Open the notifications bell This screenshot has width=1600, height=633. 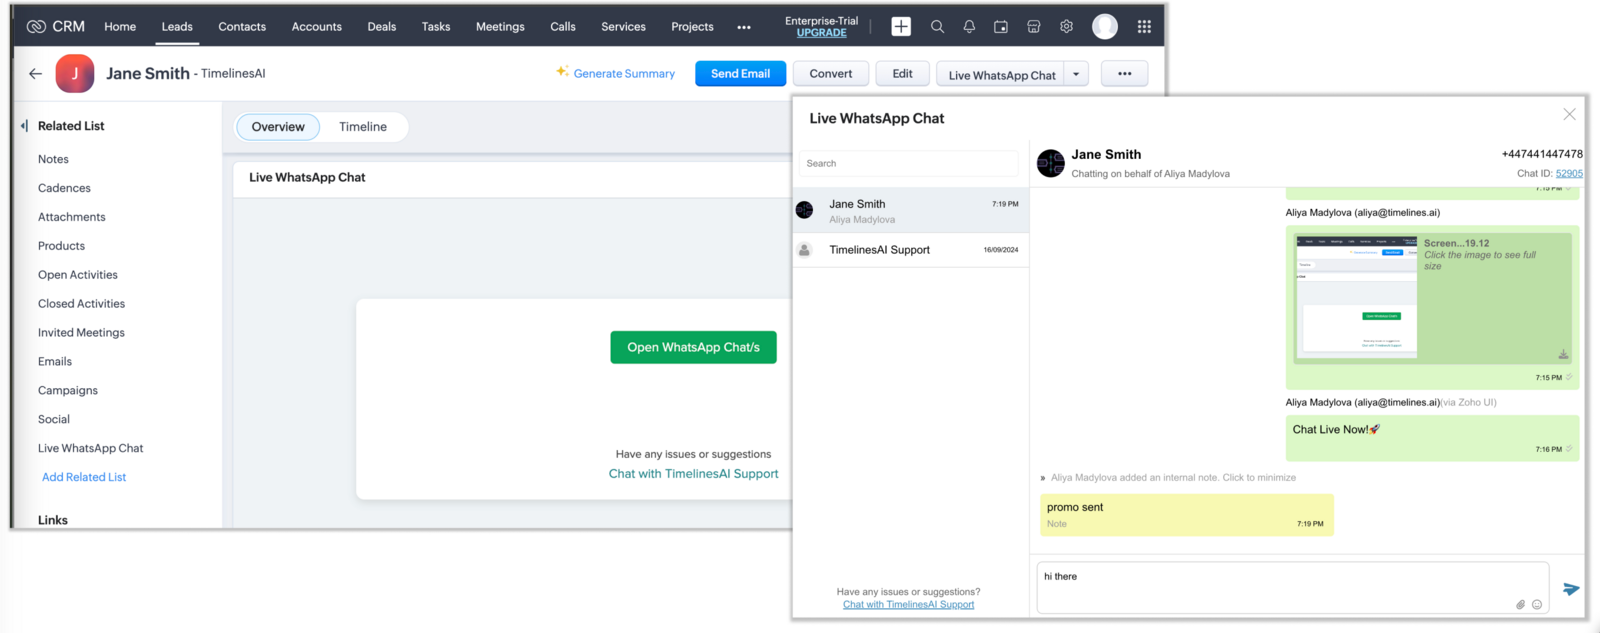coord(969,27)
